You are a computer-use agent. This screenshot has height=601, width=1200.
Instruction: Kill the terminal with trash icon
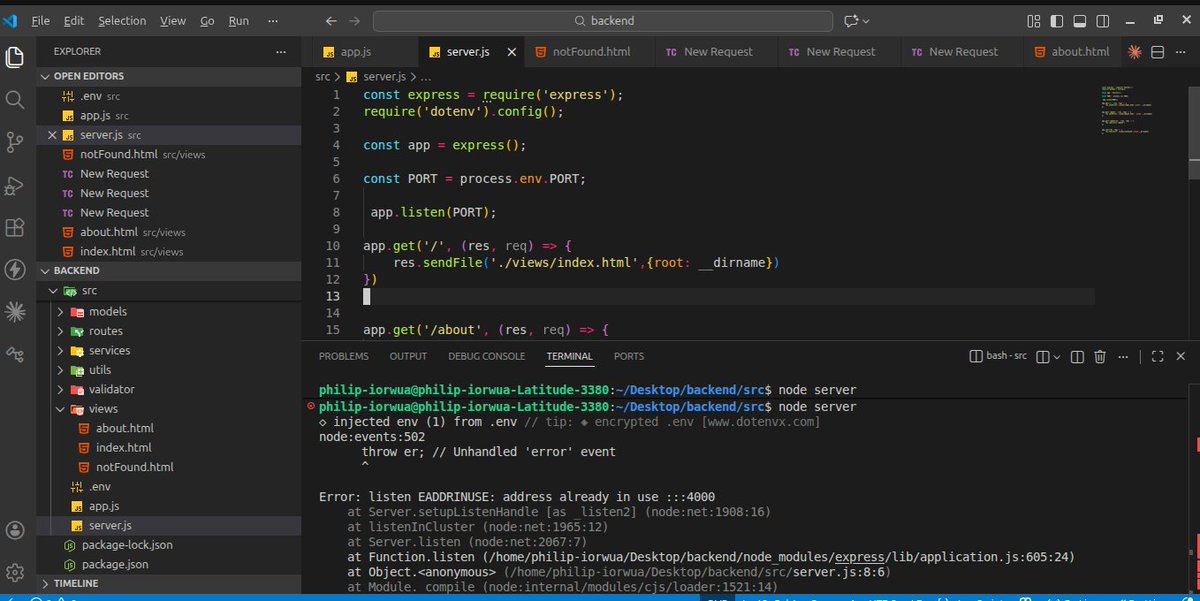coord(1100,356)
